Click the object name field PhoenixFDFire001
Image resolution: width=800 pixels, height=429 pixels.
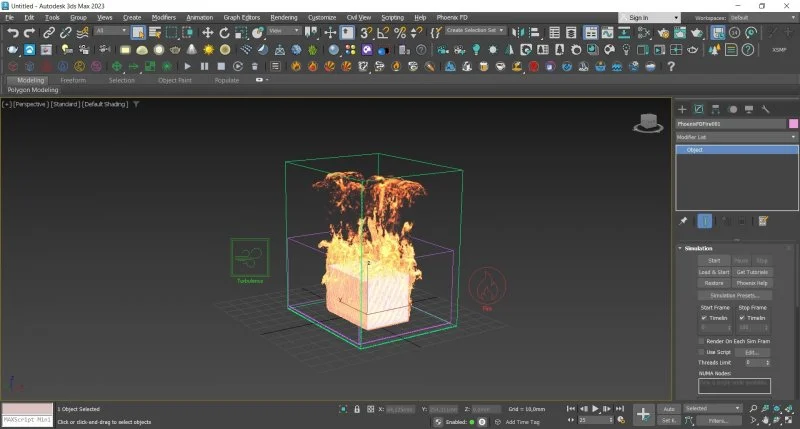click(731, 124)
